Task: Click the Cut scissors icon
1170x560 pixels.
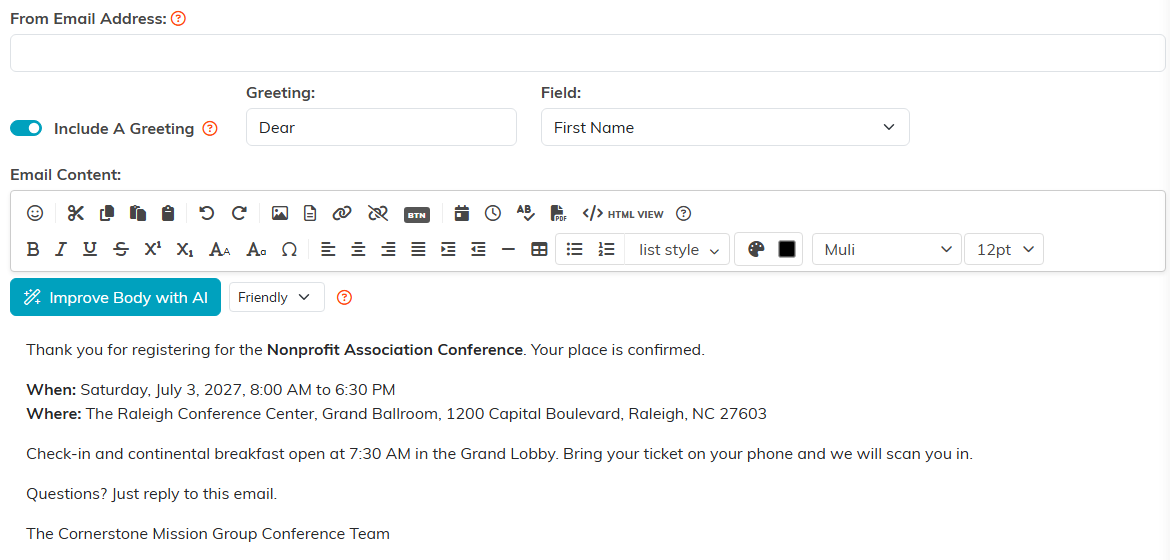Action: point(75,214)
